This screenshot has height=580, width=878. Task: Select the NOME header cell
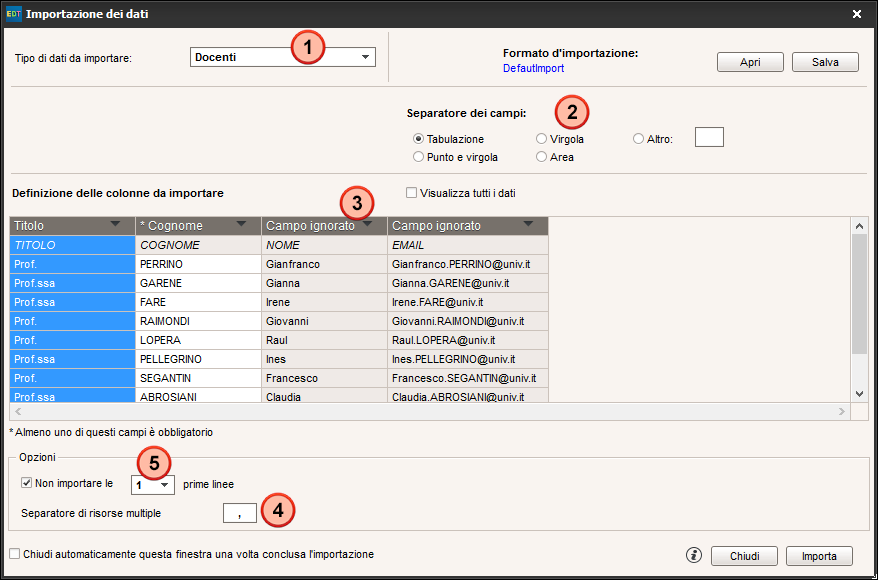click(x=324, y=245)
